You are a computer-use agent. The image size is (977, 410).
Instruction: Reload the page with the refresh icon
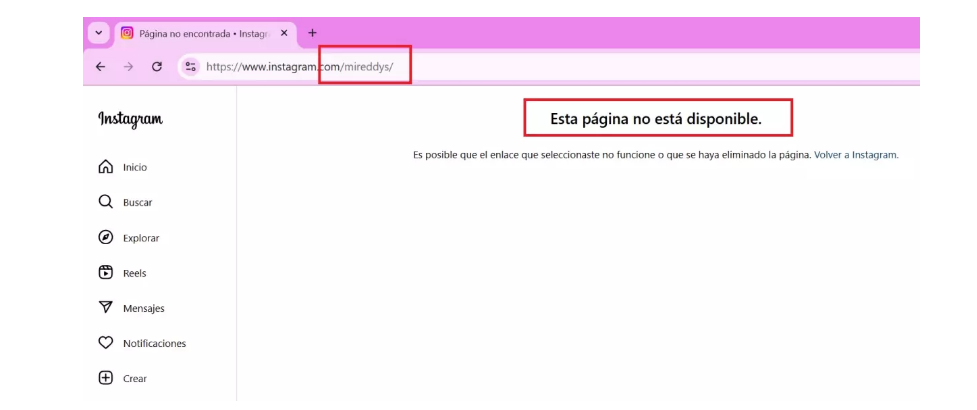point(157,67)
